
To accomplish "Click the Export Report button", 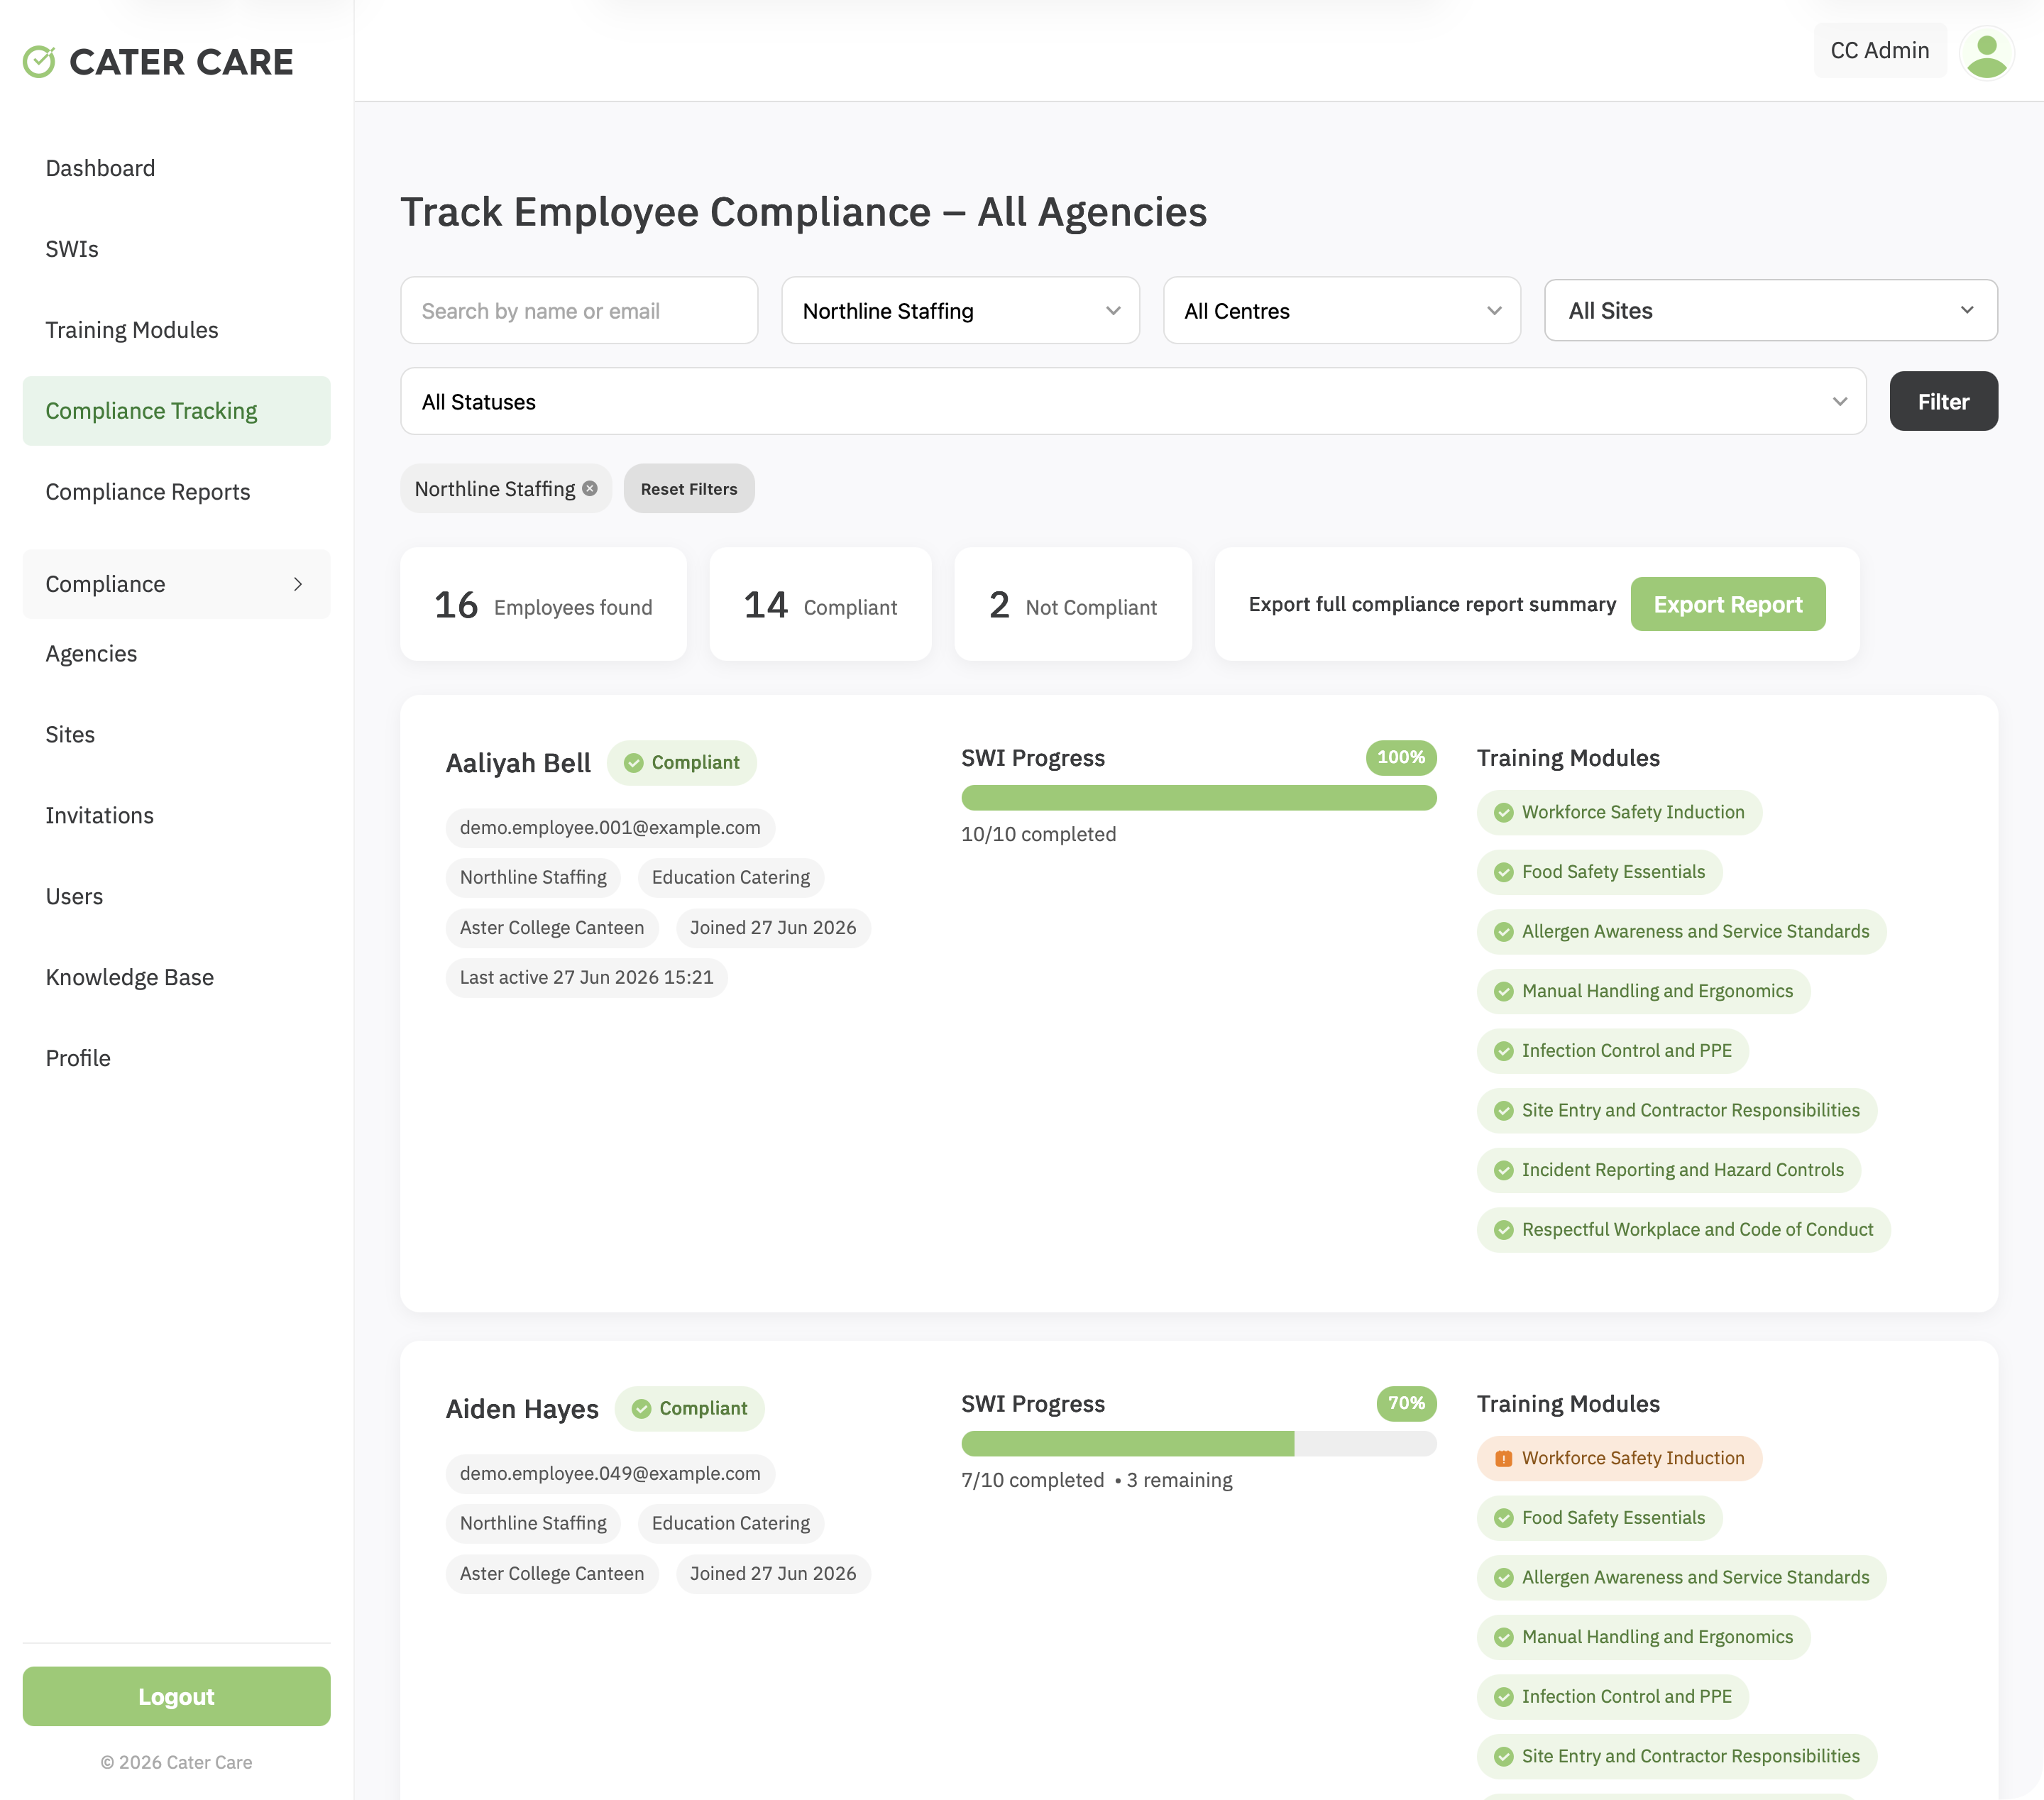I will coord(1727,604).
